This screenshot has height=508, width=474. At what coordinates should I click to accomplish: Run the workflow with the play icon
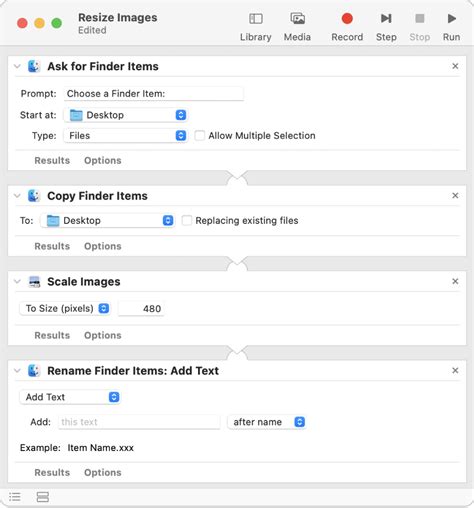point(452,18)
